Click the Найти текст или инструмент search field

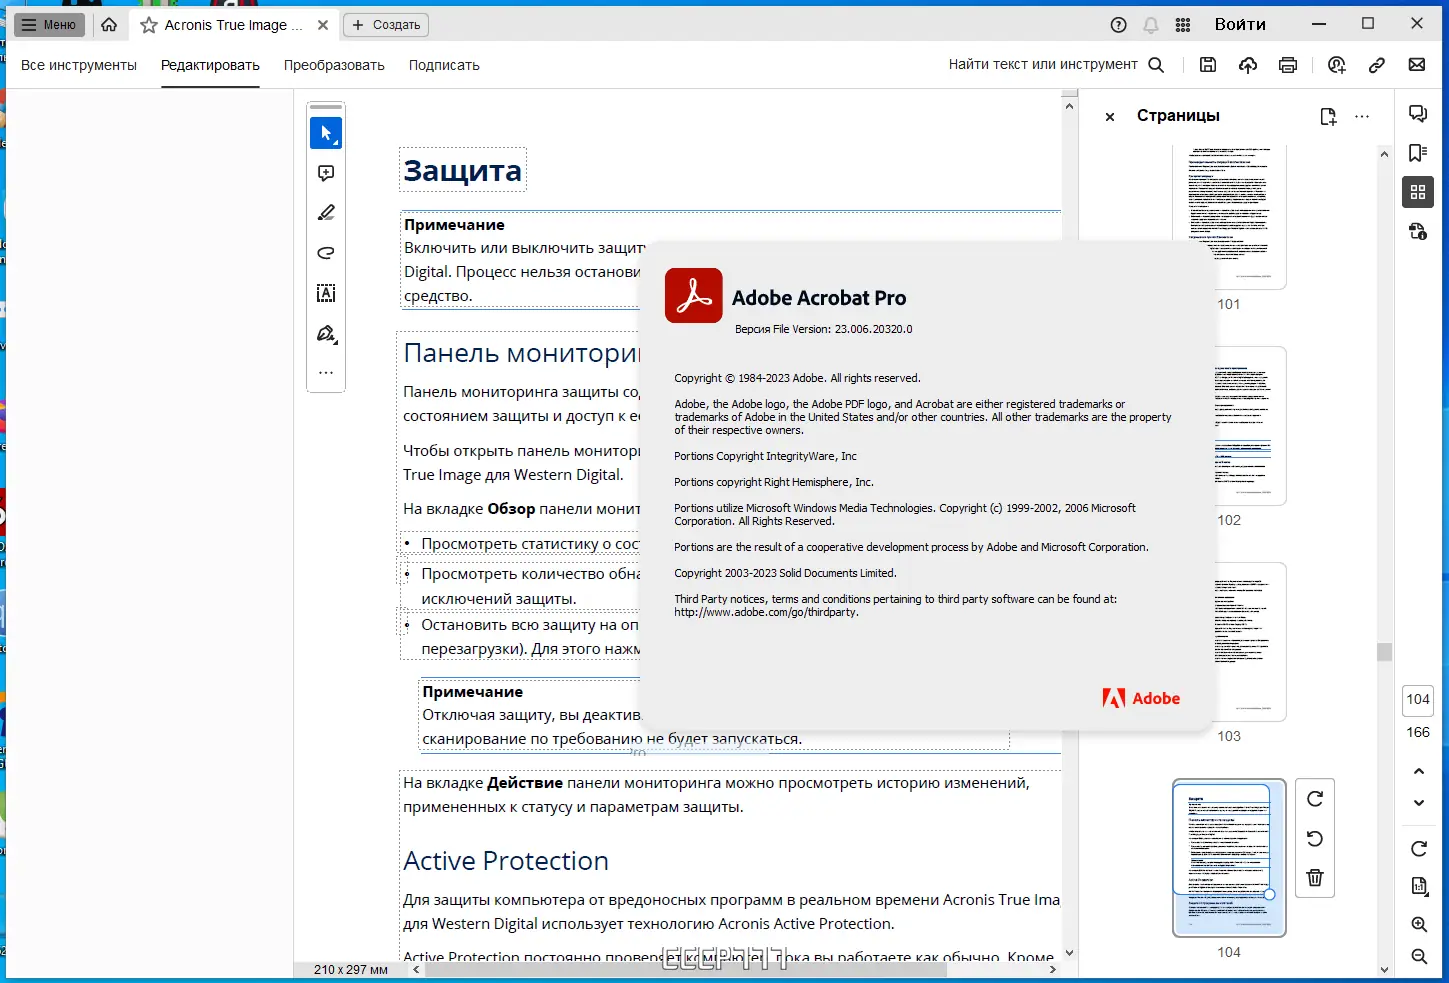tap(1043, 64)
